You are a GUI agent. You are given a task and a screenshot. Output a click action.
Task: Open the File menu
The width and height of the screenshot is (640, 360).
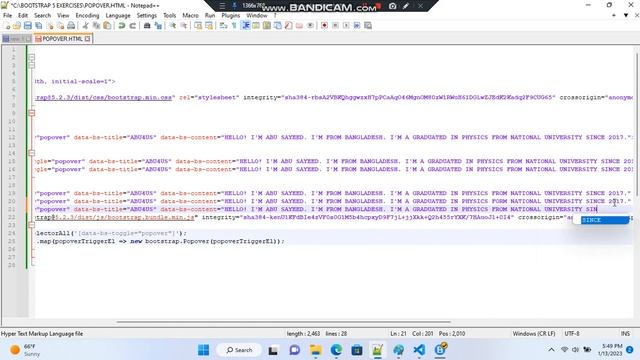(x=7, y=16)
